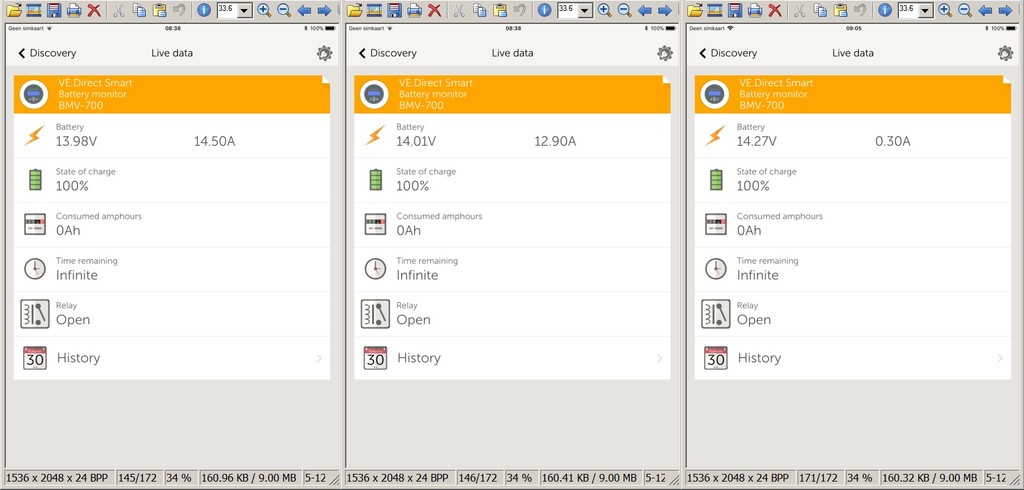Tap Discovery back link in the 14.27V screen
This screenshot has width=1024, height=490.
coord(728,53)
